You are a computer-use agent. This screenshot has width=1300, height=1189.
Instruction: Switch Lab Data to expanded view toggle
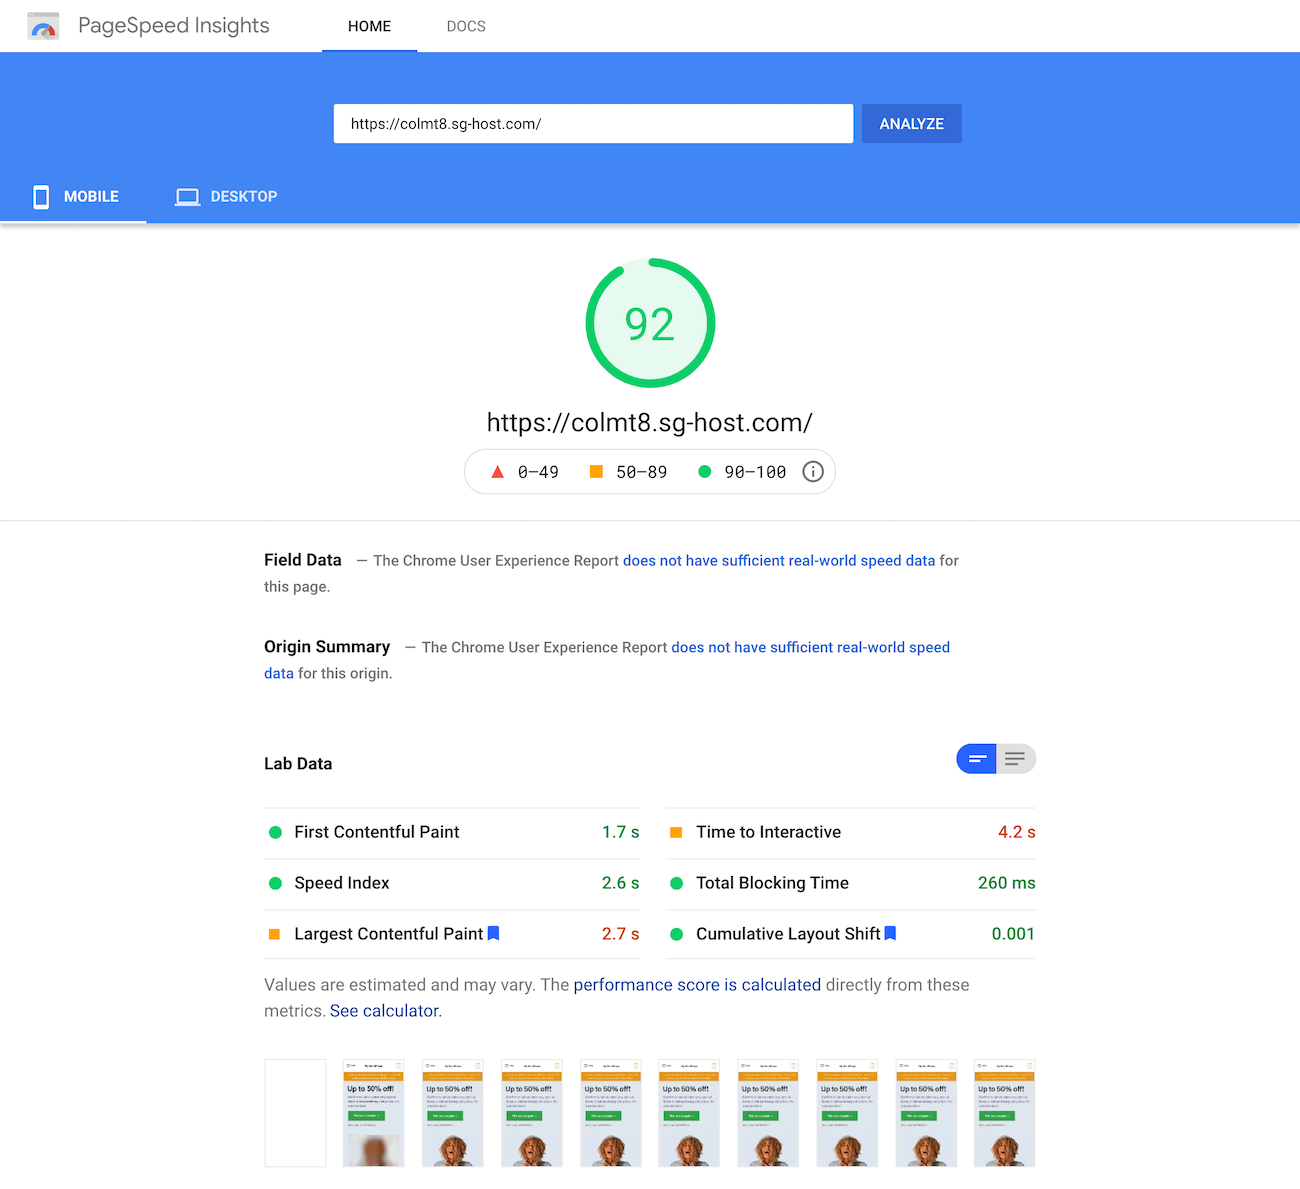click(x=1016, y=759)
